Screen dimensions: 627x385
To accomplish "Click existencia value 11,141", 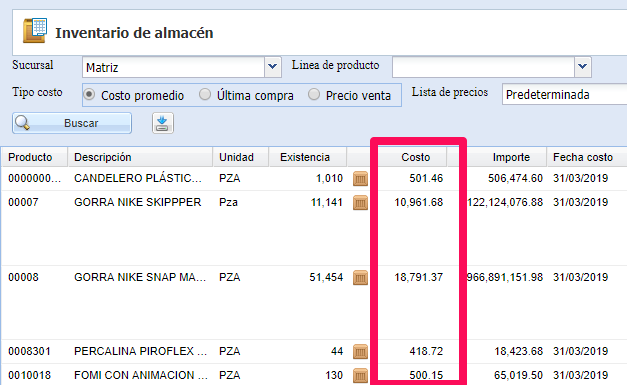I will pos(327,202).
